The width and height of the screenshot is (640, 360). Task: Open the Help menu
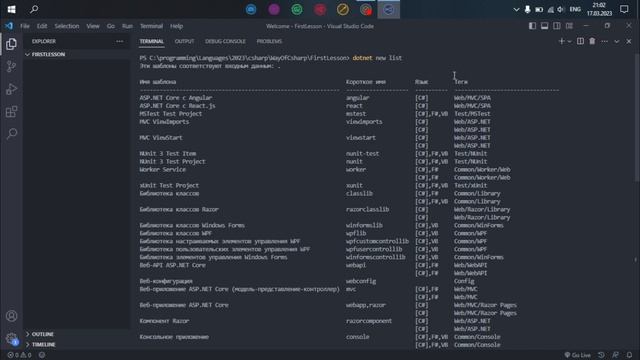click(x=176, y=26)
